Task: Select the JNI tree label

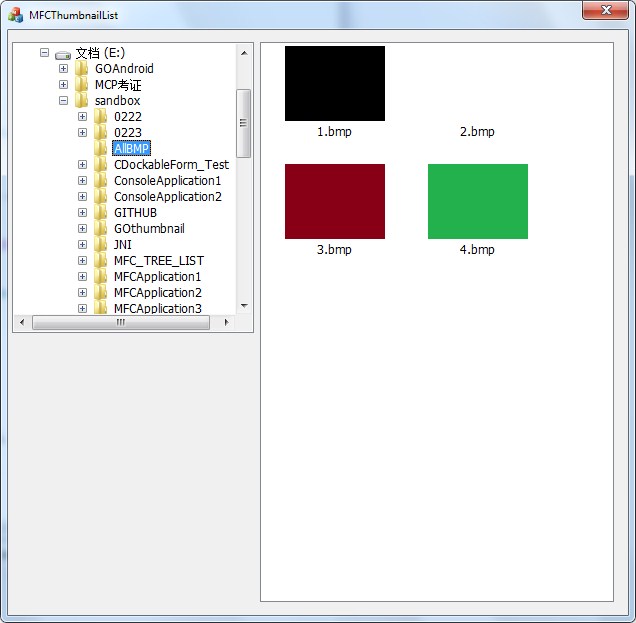Action: coord(122,244)
